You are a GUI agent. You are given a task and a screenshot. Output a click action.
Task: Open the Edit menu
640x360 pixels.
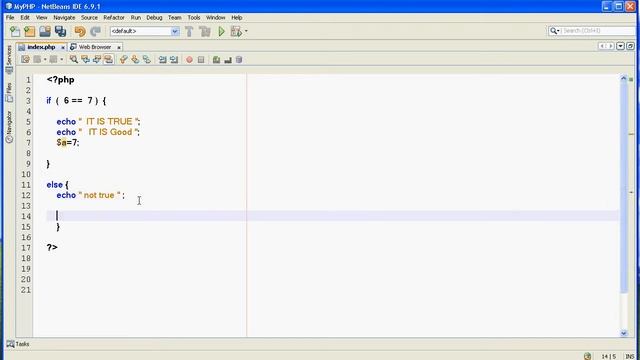click(25, 18)
